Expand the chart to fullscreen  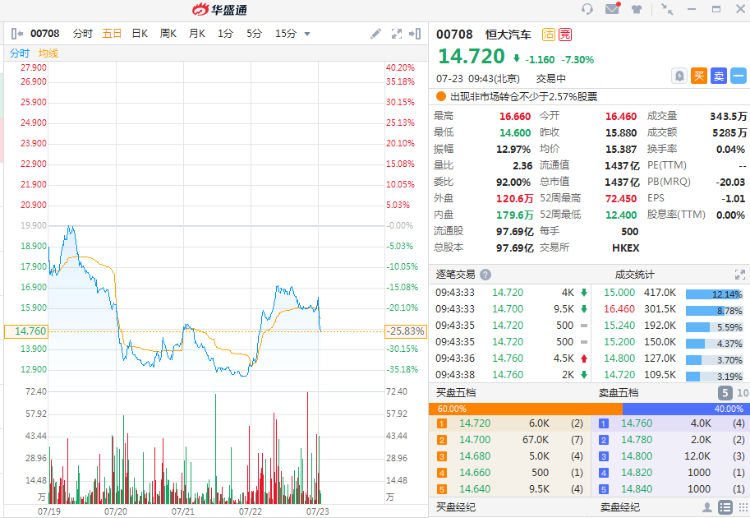coord(397,33)
